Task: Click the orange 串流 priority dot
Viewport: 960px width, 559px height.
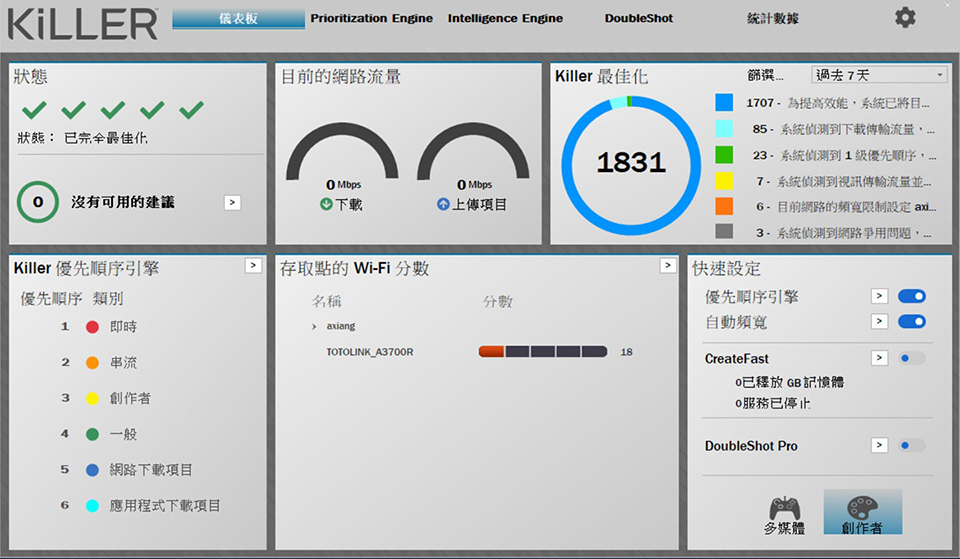Action: coord(92,363)
